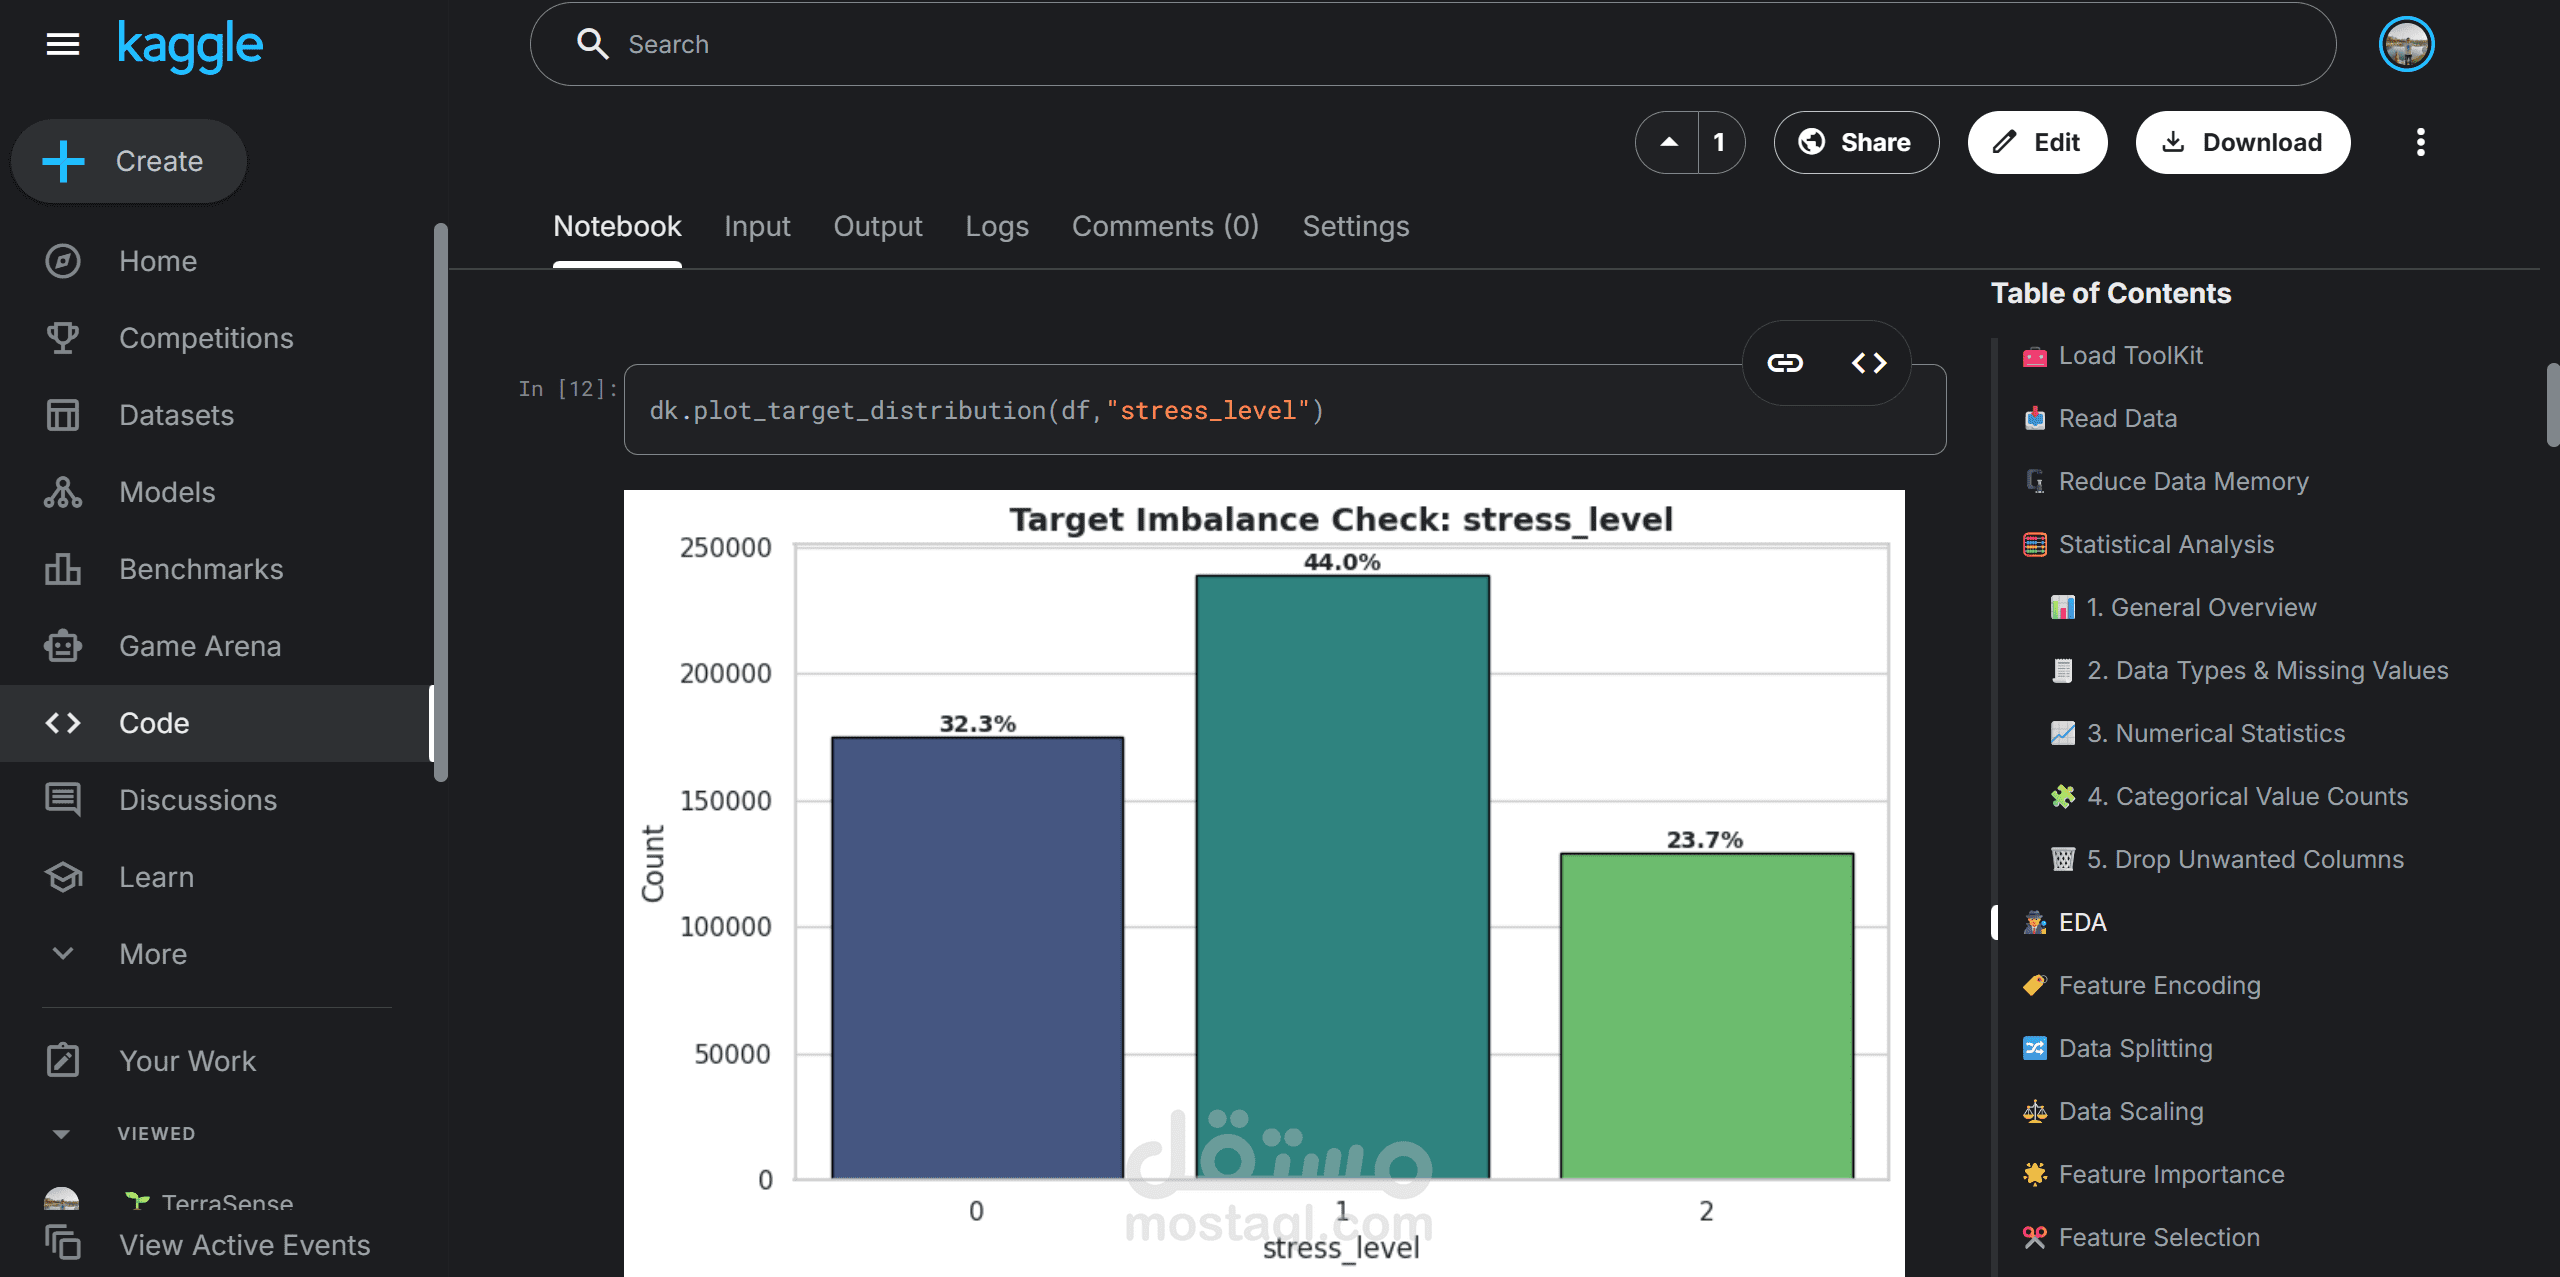Copy cell link using the chain icon
Screen dimensions: 2560x1277
point(1785,363)
